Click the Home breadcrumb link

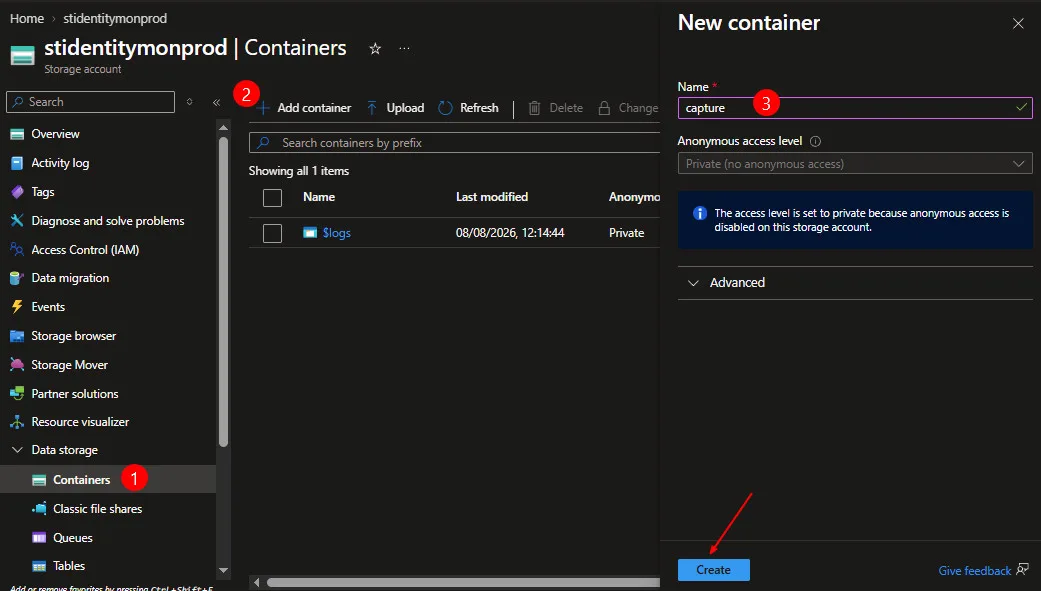click(27, 19)
